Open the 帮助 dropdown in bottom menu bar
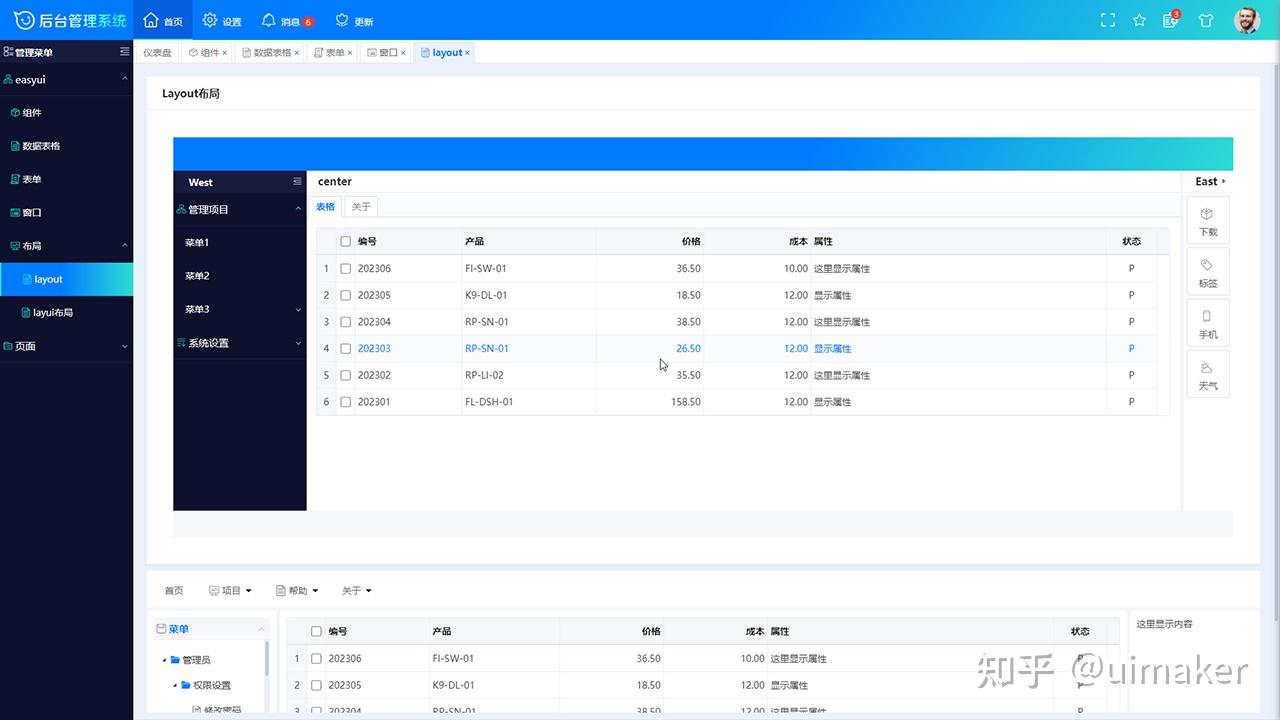 [296, 590]
